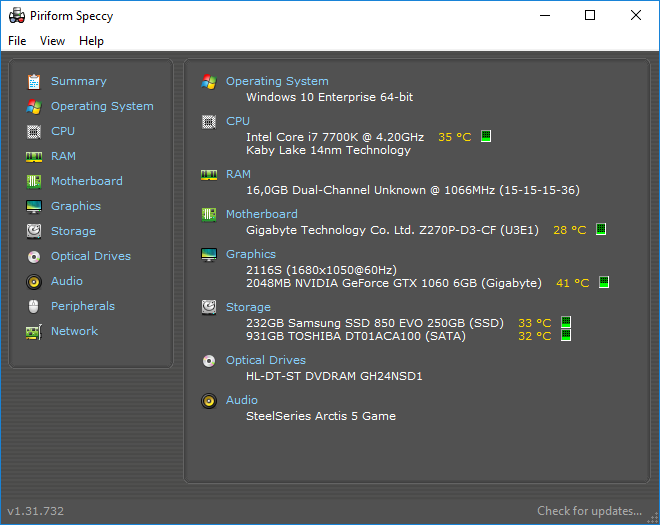Click the RAM icon in main panel
Screen dimensions: 660x525
[209, 175]
